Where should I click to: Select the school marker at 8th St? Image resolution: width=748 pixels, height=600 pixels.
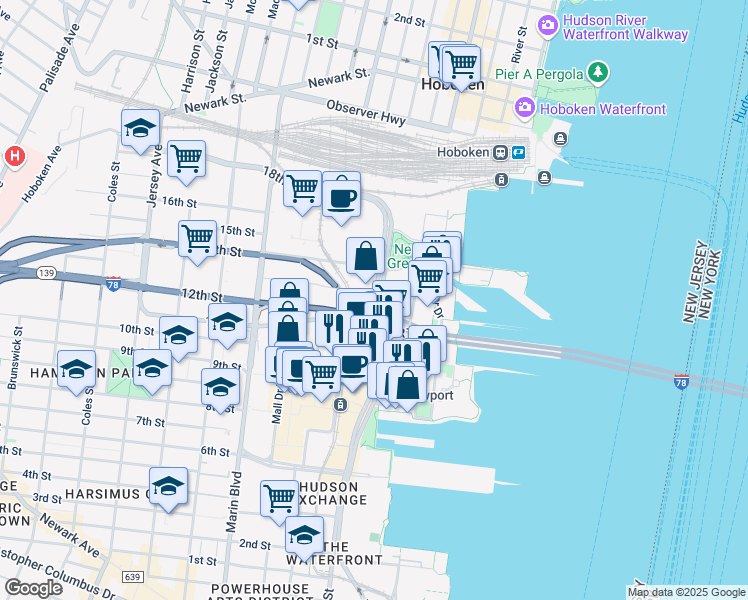[220, 390]
